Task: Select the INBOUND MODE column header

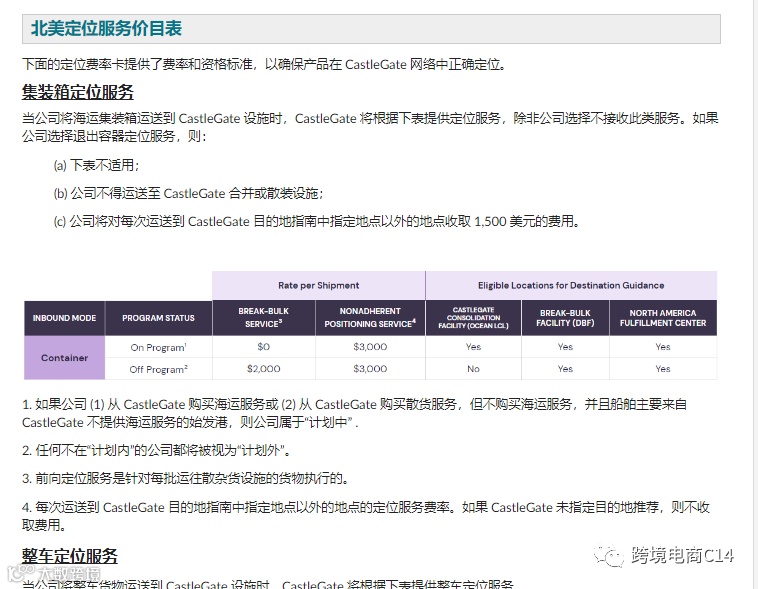Action: coord(64,318)
